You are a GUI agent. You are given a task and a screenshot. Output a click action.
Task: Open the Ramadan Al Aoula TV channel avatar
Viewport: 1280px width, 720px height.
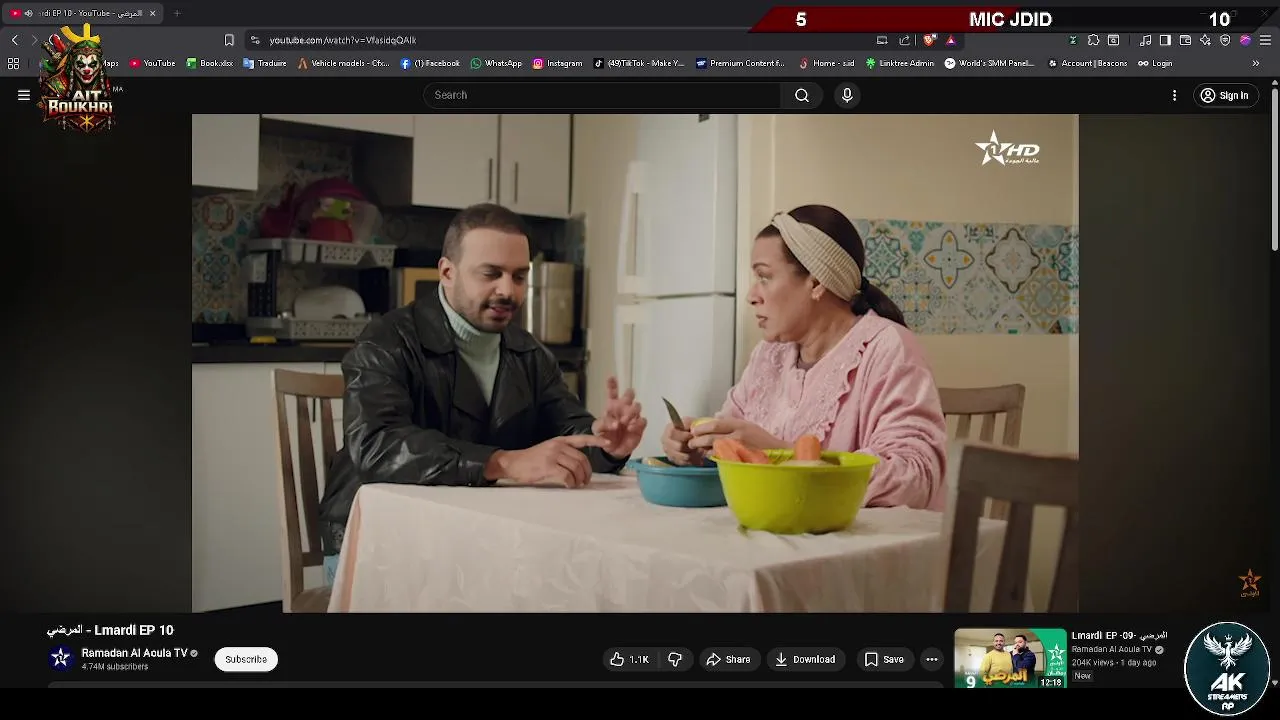61,657
